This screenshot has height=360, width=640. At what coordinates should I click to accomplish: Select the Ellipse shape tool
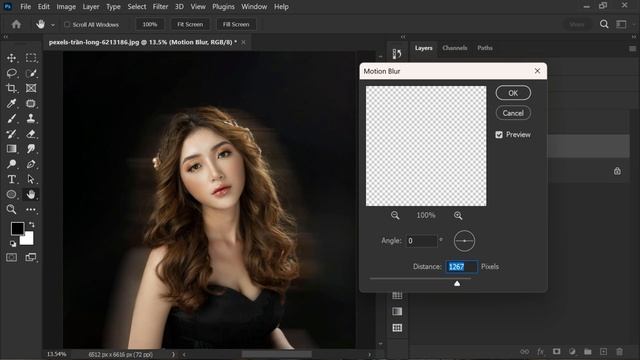(x=11, y=194)
